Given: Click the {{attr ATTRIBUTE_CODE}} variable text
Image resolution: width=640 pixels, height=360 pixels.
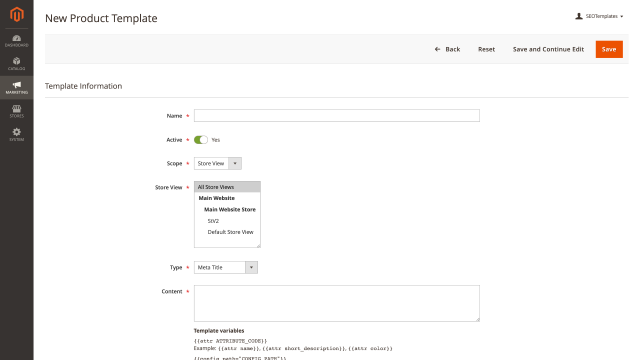Looking at the screenshot, I should pos(230,341).
